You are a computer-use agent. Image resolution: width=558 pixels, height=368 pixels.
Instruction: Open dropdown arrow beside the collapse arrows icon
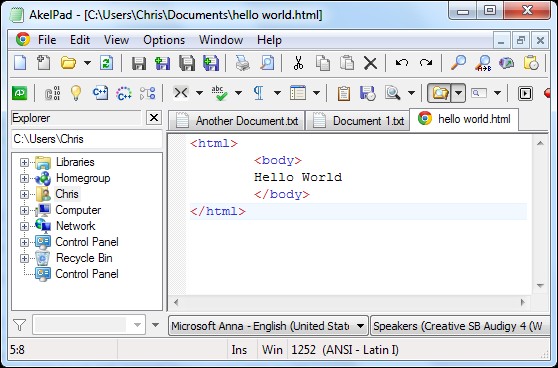[x=200, y=93]
